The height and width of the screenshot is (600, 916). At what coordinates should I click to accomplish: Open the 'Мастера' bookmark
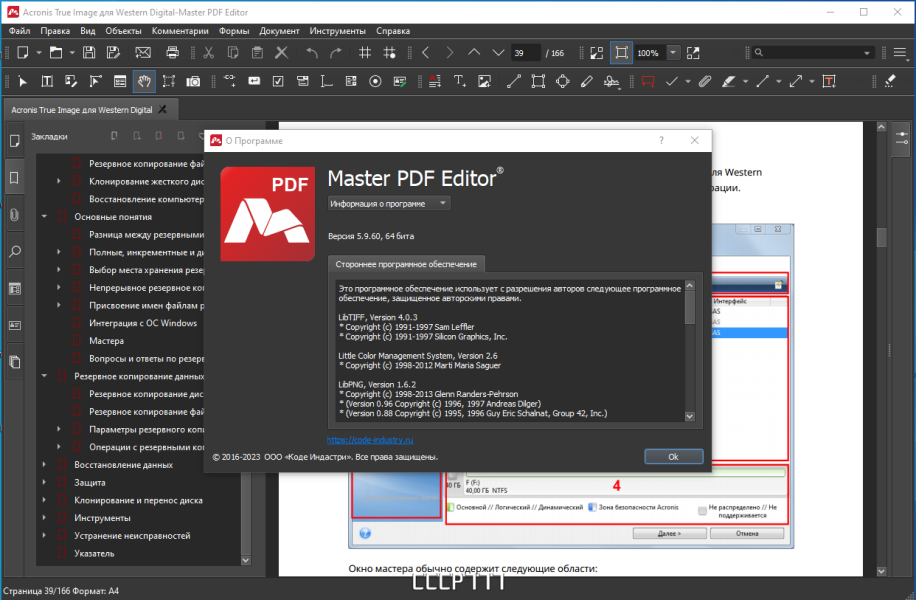(106, 341)
